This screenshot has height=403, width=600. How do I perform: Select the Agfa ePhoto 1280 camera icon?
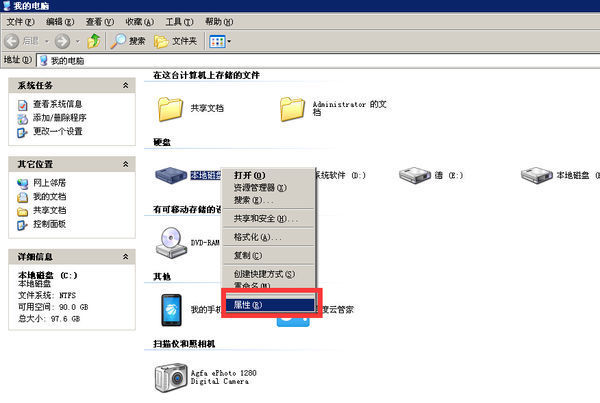pos(171,377)
